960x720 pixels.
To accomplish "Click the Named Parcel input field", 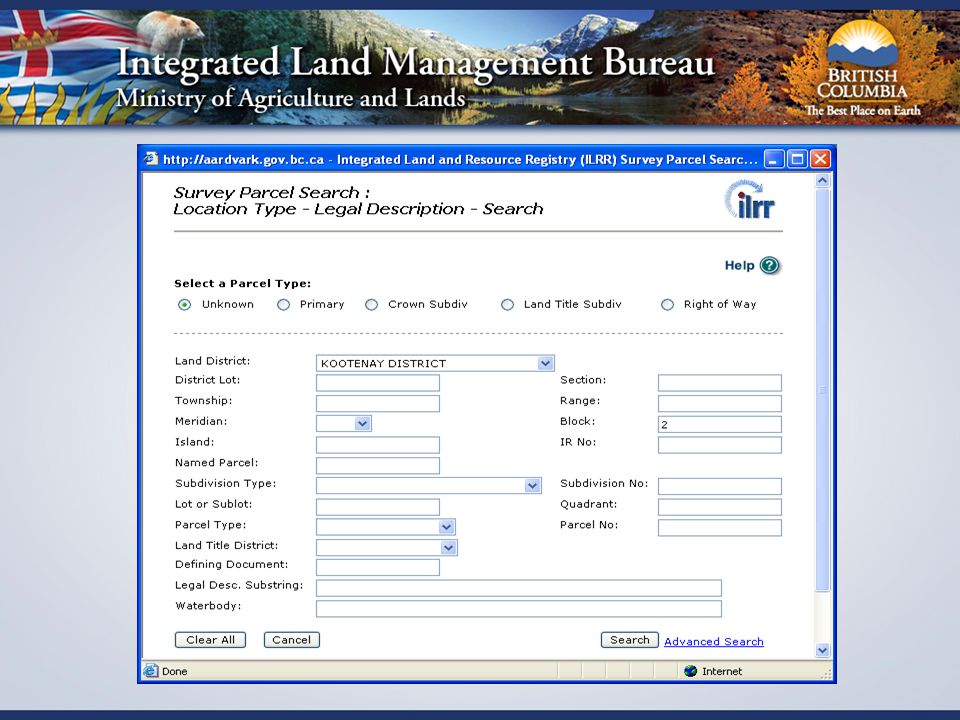I will pos(378,465).
